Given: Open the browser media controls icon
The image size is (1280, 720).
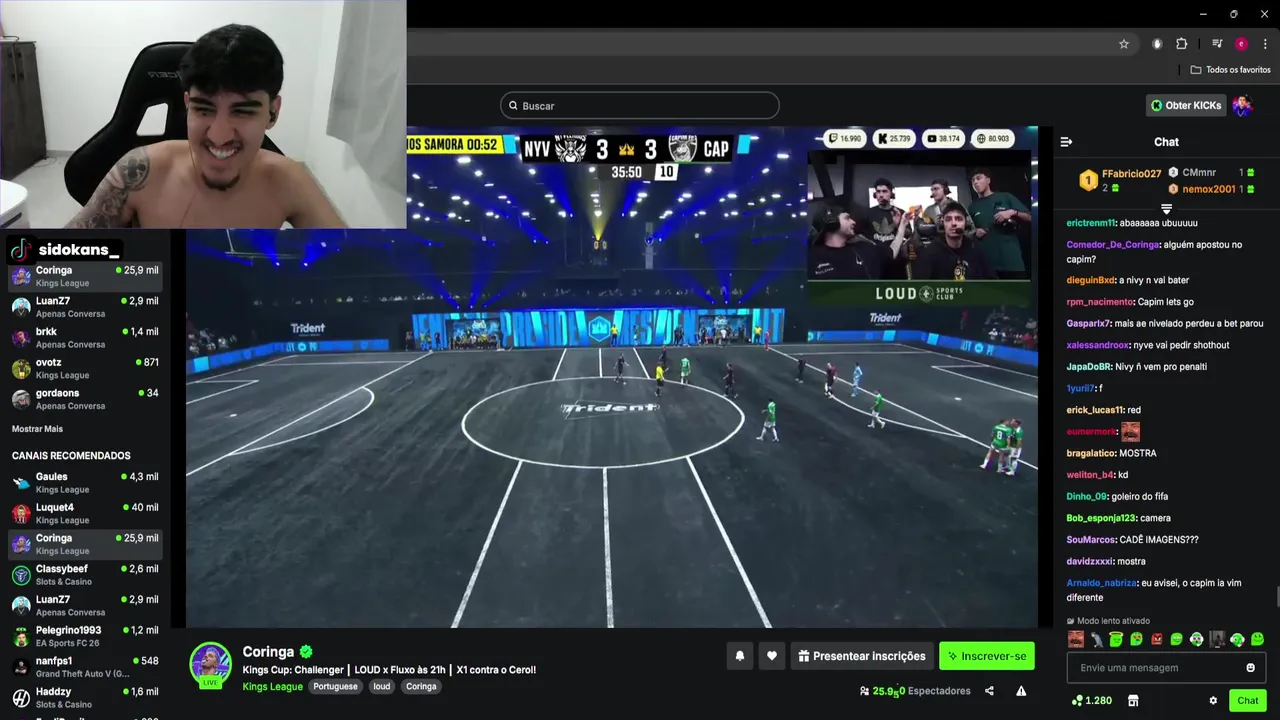Looking at the screenshot, I should pos(1217,44).
